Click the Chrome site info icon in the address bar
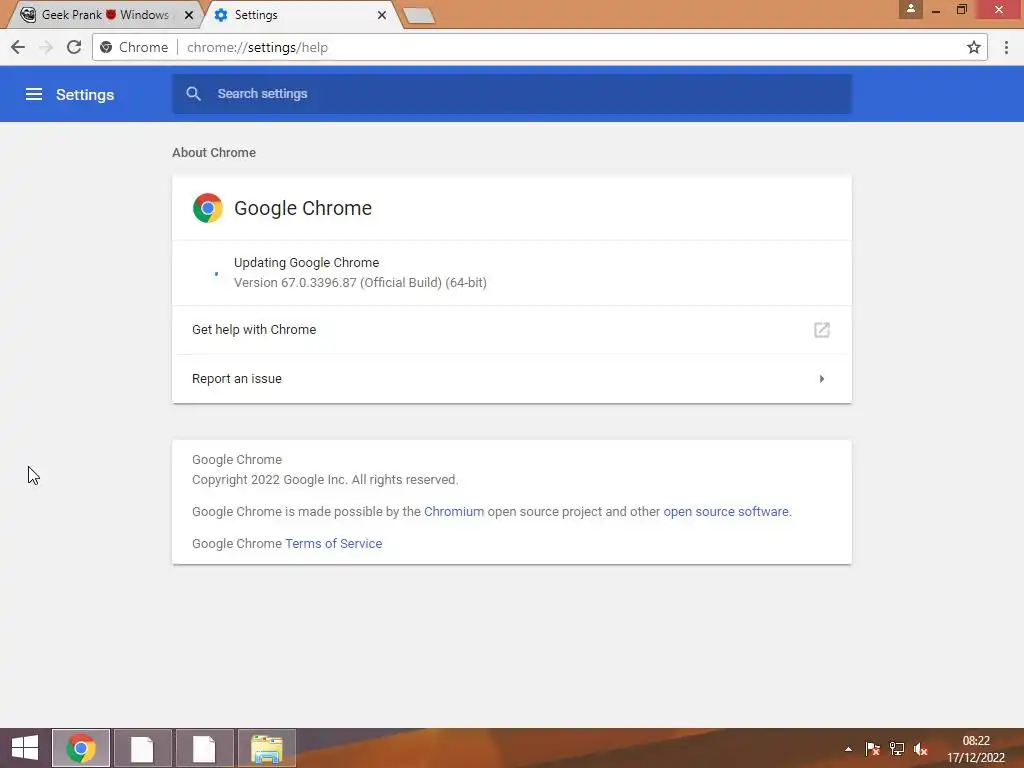 click(x=106, y=47)
